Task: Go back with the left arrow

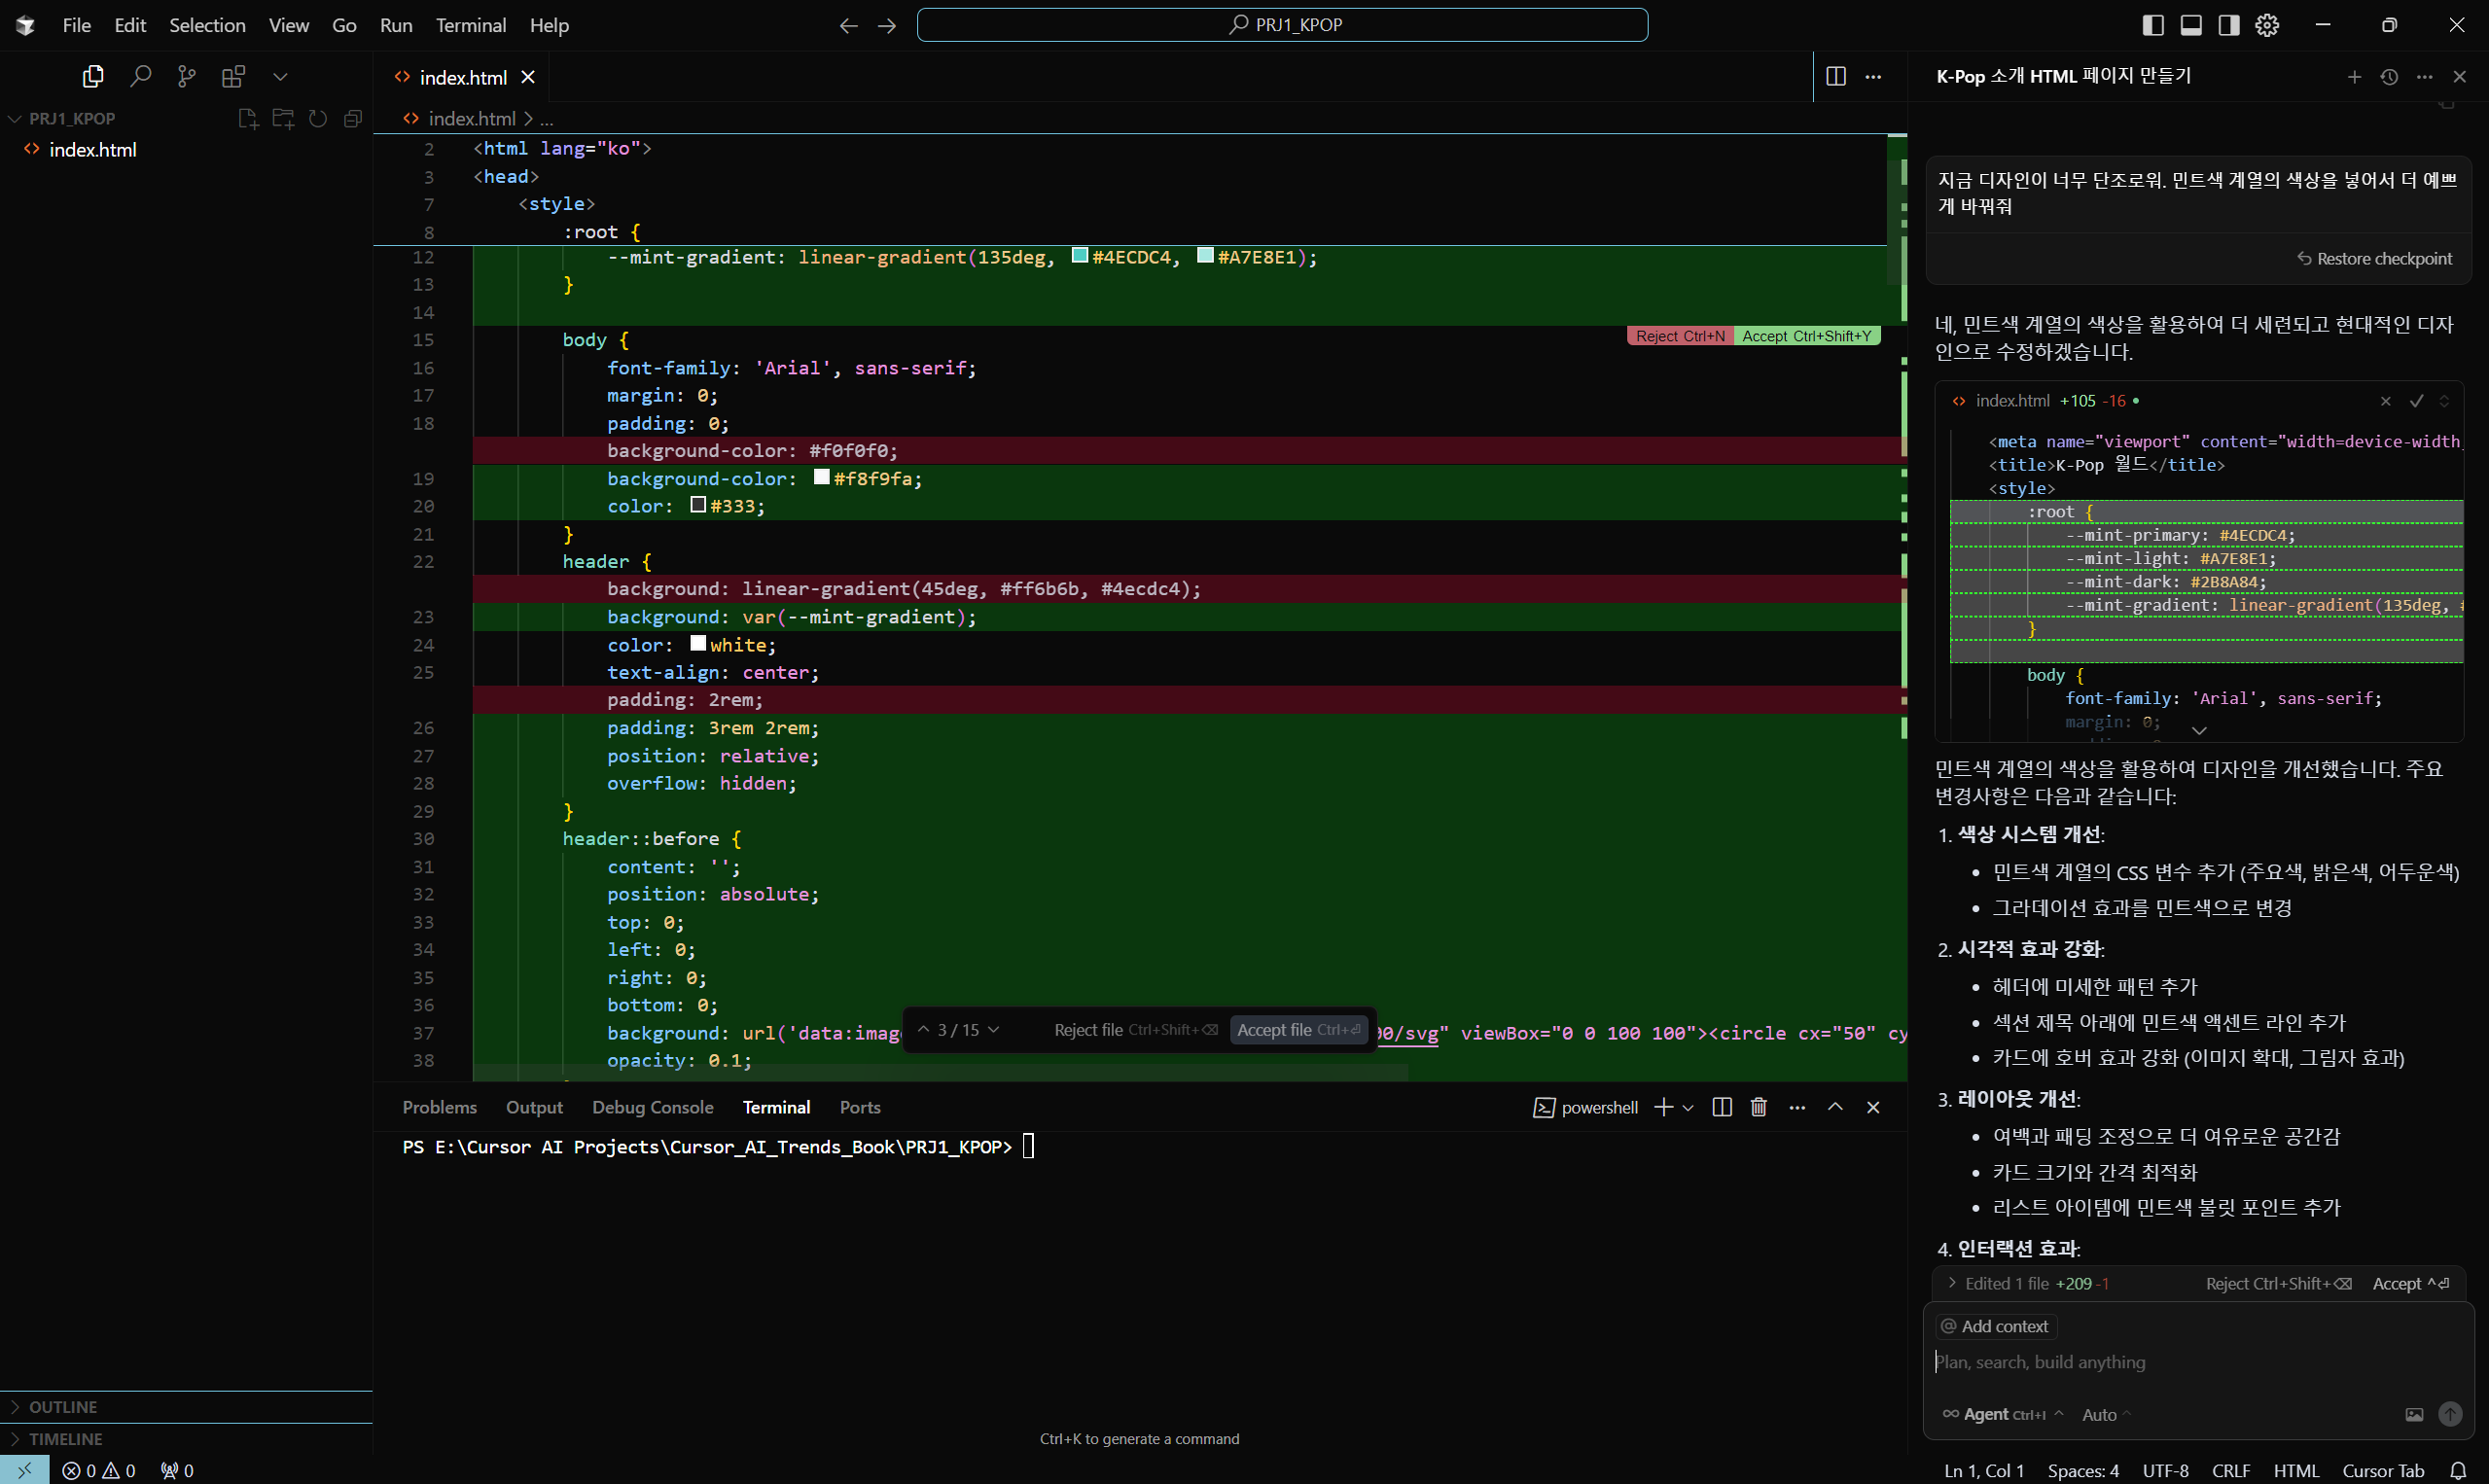Action: 848,25
